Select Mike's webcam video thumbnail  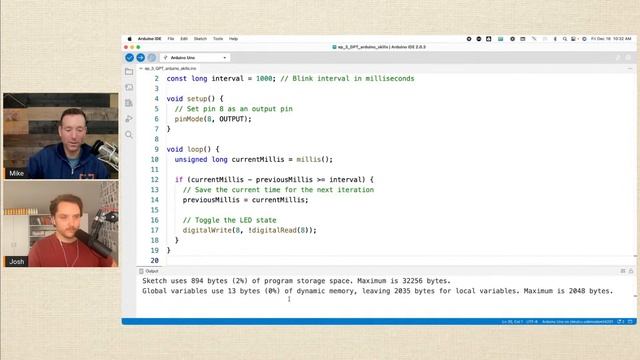pyautogui.click(x=61, y=136)
